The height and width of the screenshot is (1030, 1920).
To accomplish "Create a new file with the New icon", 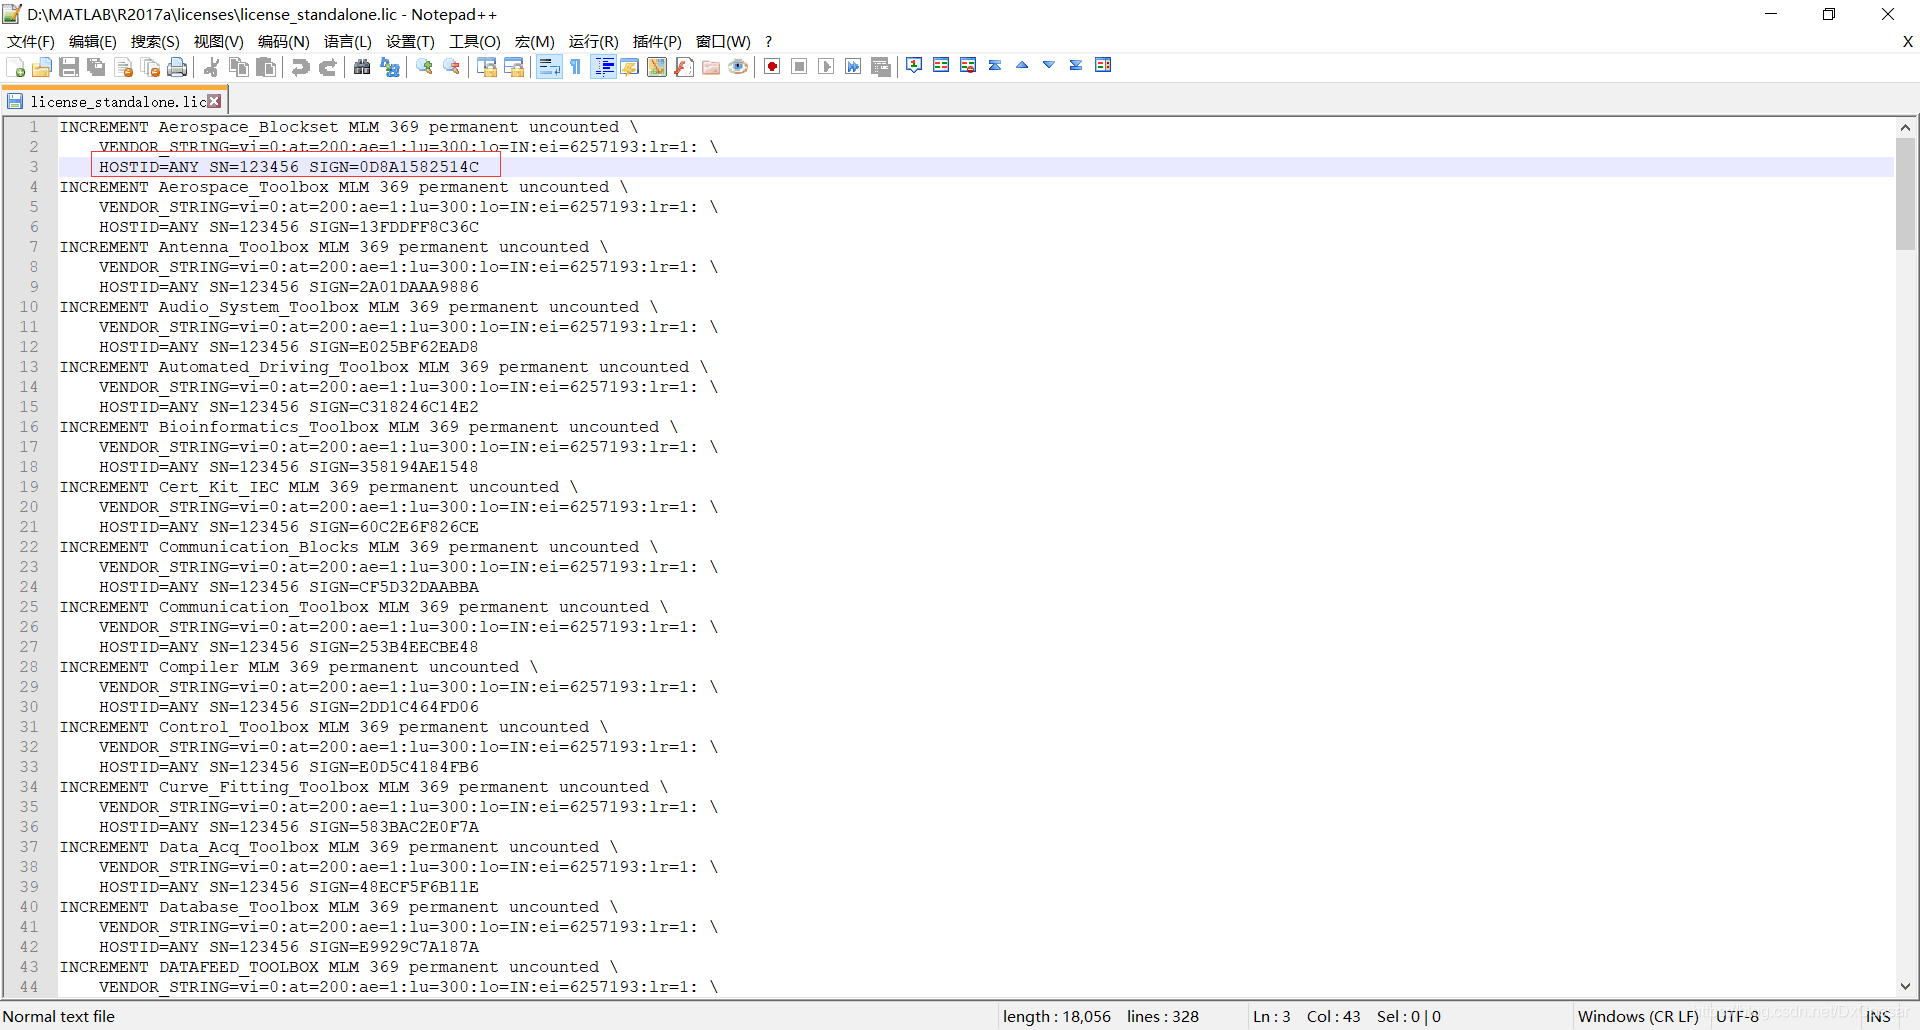I will pyautogui.click(x=16, y=67).
